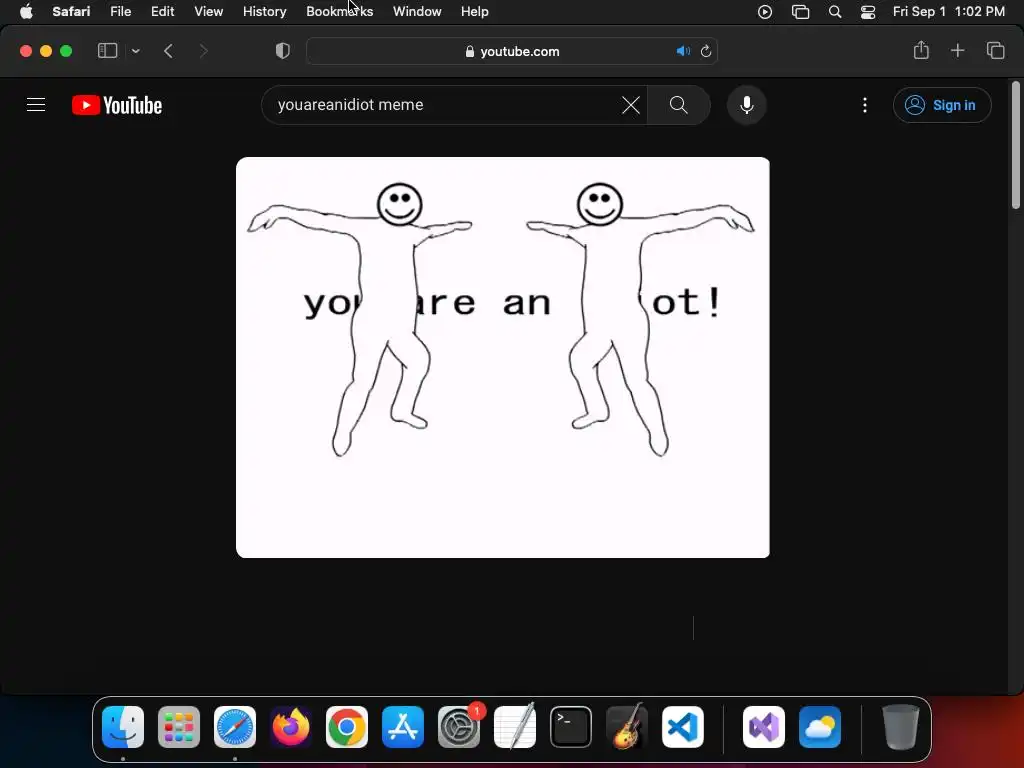Open Control Center
This screenshot has width=1024, height=768.
tap(868, 12)
